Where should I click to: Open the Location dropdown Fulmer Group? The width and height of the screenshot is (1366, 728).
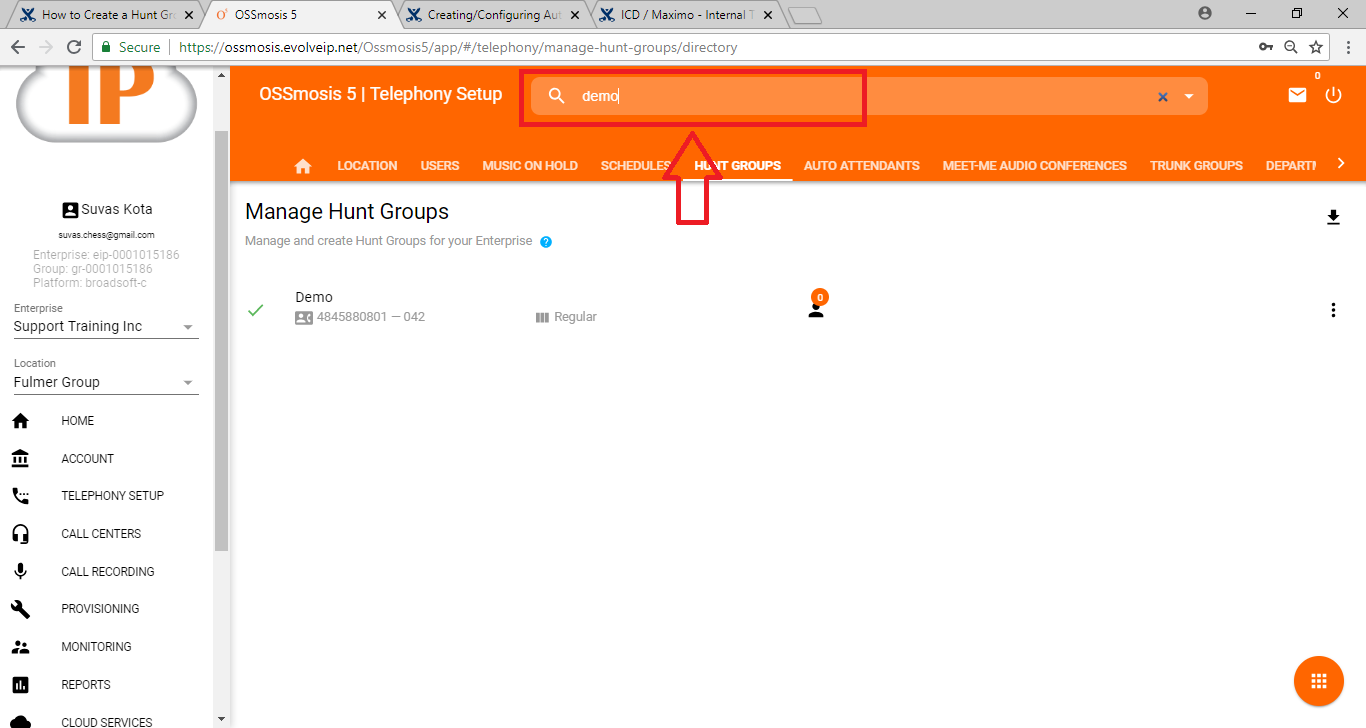(105, 382)
